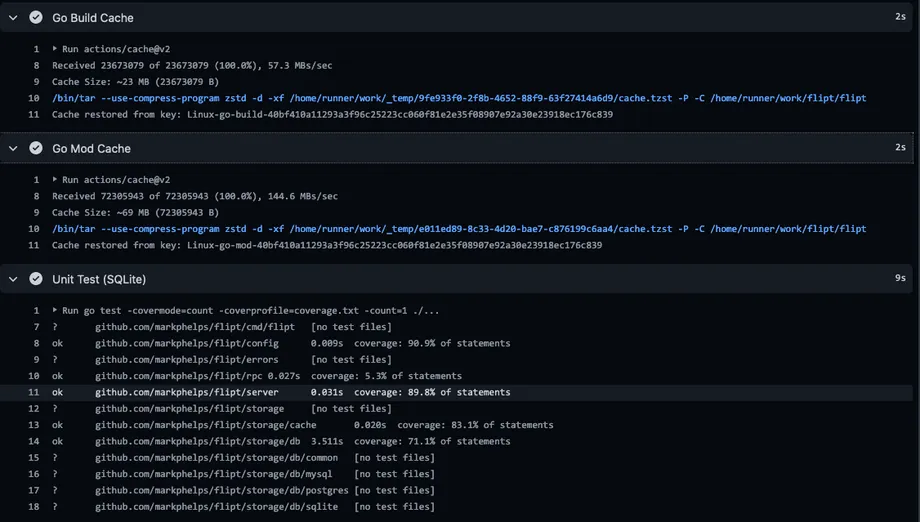920x522 pixels.
Task: Expand the 'Run go test -covermode=count' line
Action: tap(55, 310)
